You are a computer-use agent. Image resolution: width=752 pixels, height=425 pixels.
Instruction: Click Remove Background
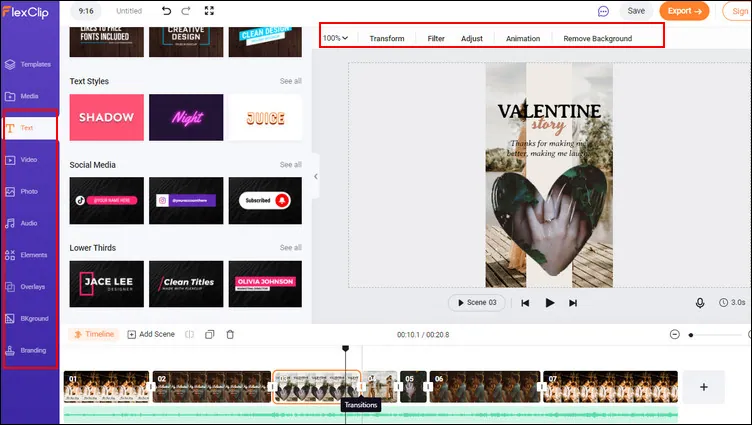598,38
